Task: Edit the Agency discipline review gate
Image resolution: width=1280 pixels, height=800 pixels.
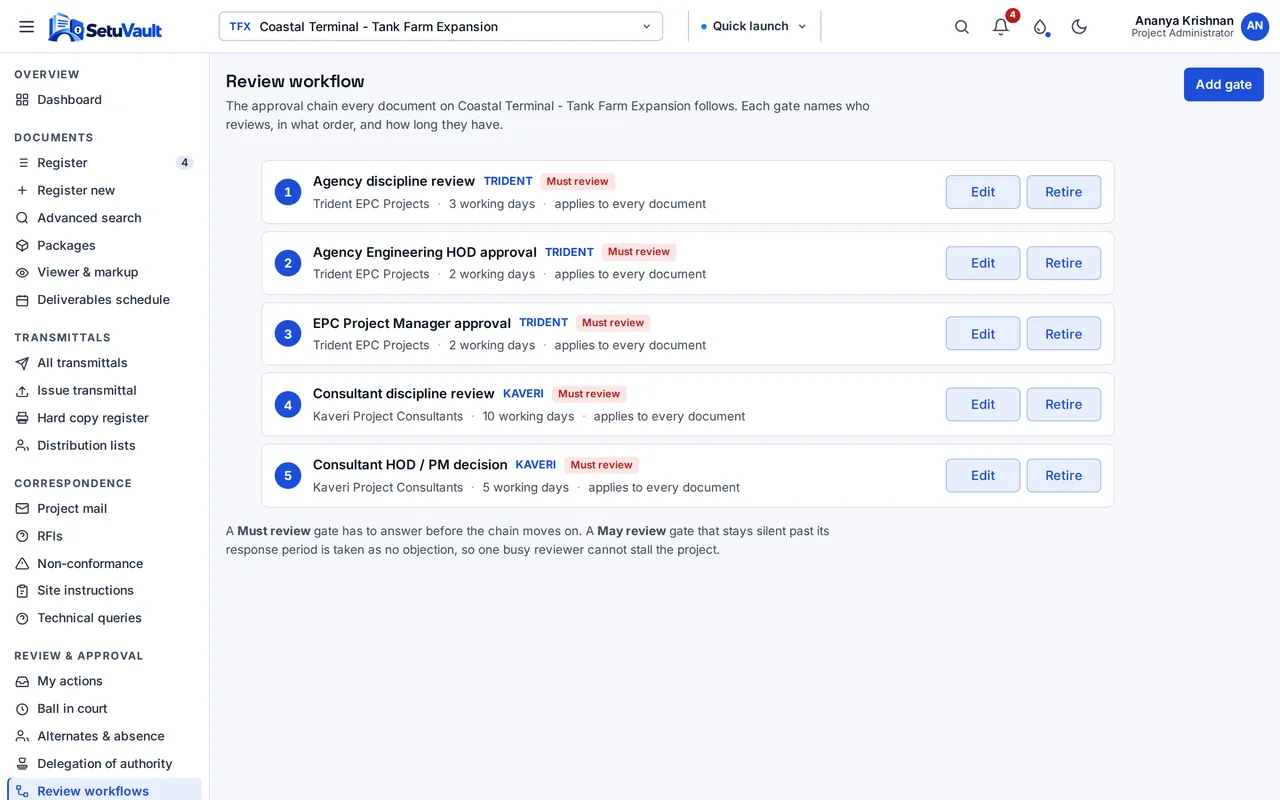Action: (983, 192)
